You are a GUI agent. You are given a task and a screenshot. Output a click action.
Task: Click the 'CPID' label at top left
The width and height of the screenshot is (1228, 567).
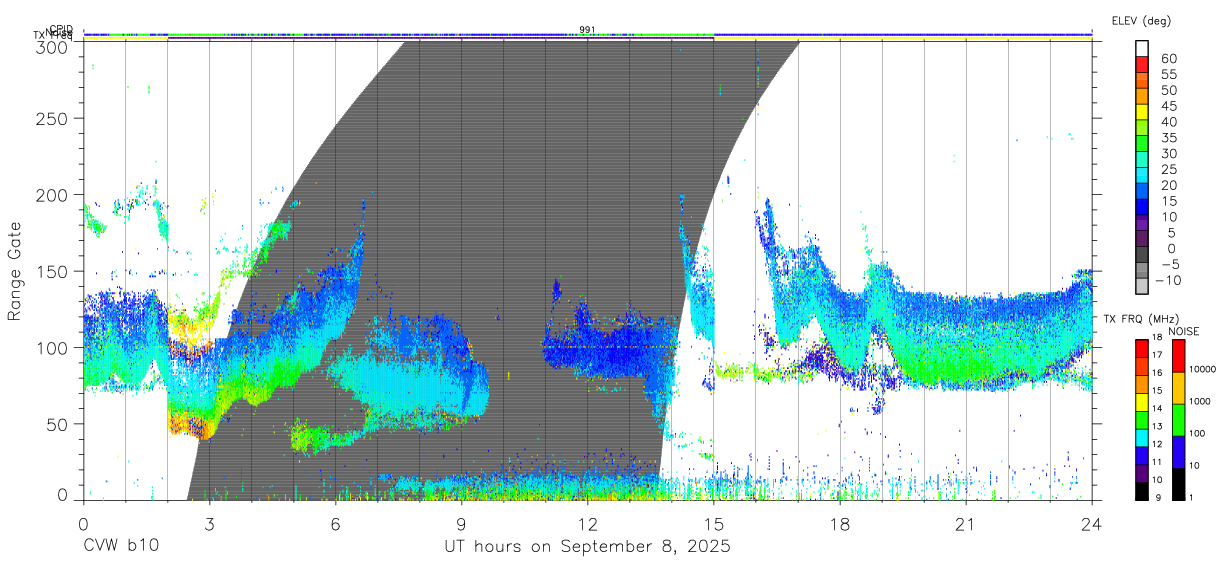pyautogui.click(x=61, y=30)
